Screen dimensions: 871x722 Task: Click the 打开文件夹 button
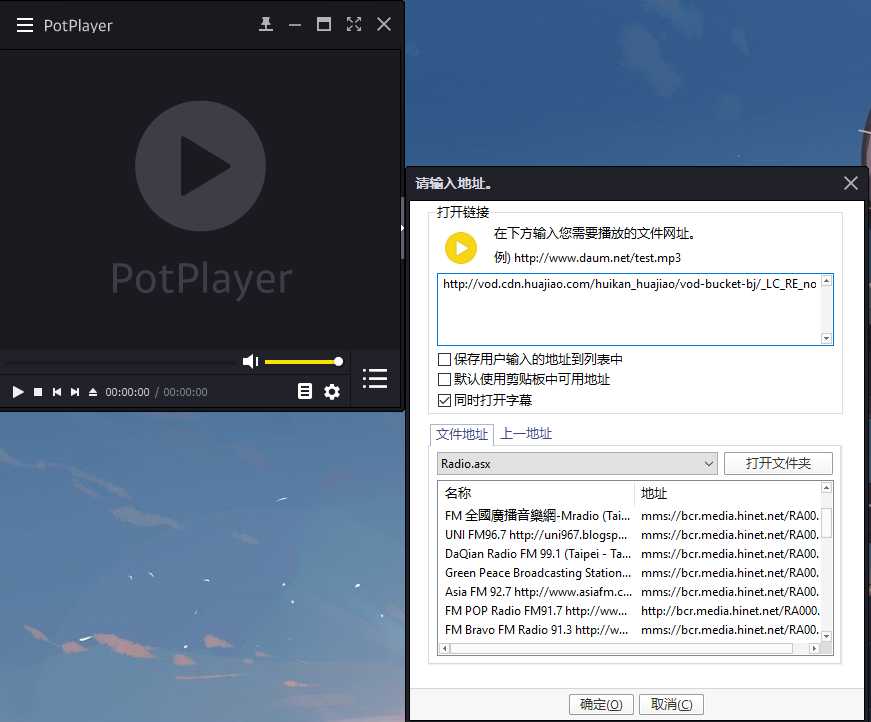(x=778, y=463)
